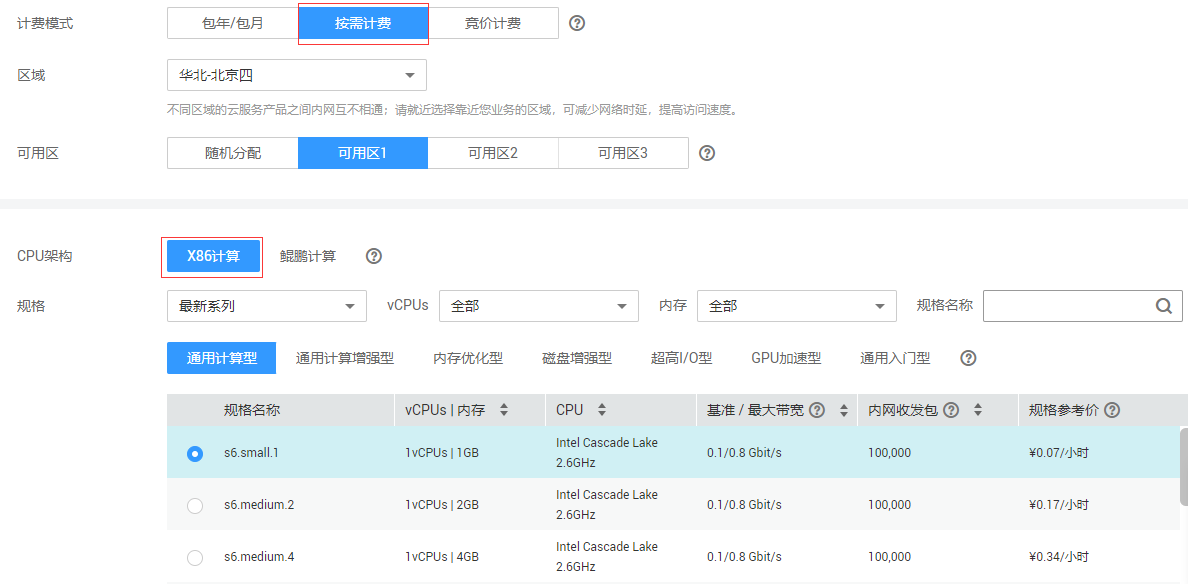Click price ¥0.17/小时
The image size is (1188, 584).
click(1059, 505)
